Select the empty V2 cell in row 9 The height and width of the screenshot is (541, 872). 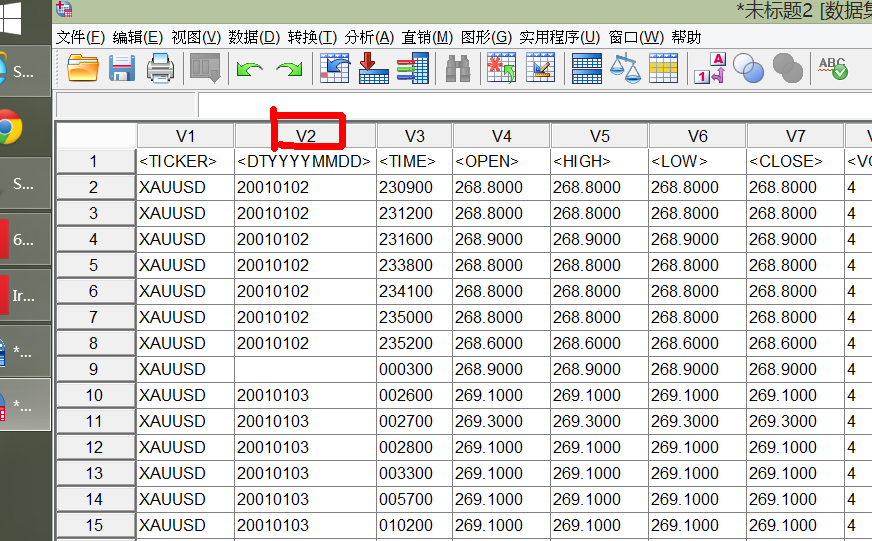(x=305, y=369)
